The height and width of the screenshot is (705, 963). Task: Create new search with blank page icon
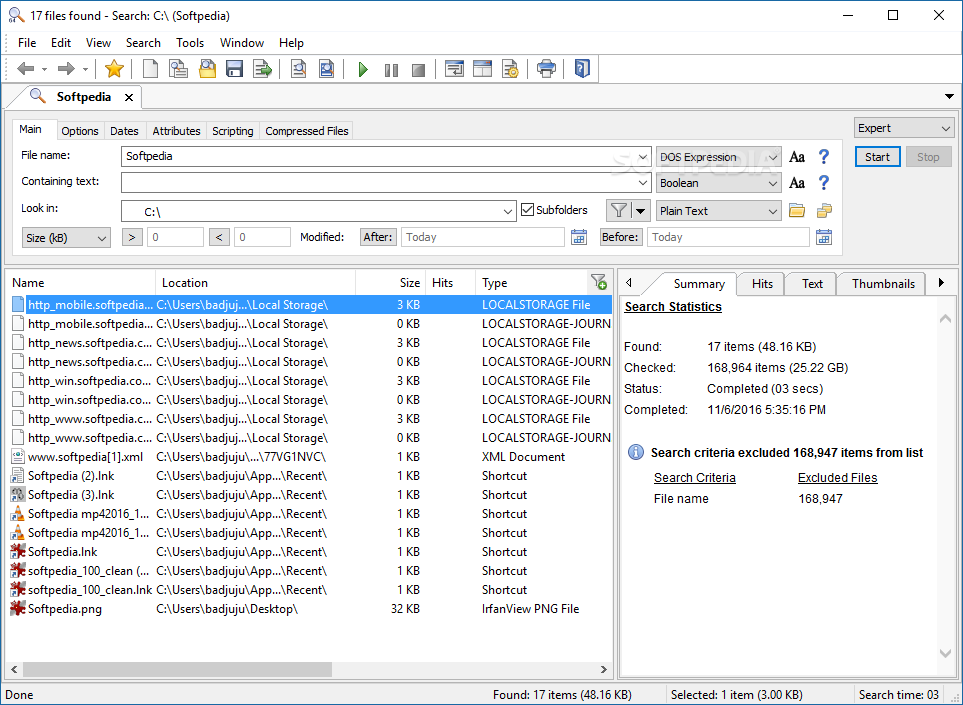point(150,69)
